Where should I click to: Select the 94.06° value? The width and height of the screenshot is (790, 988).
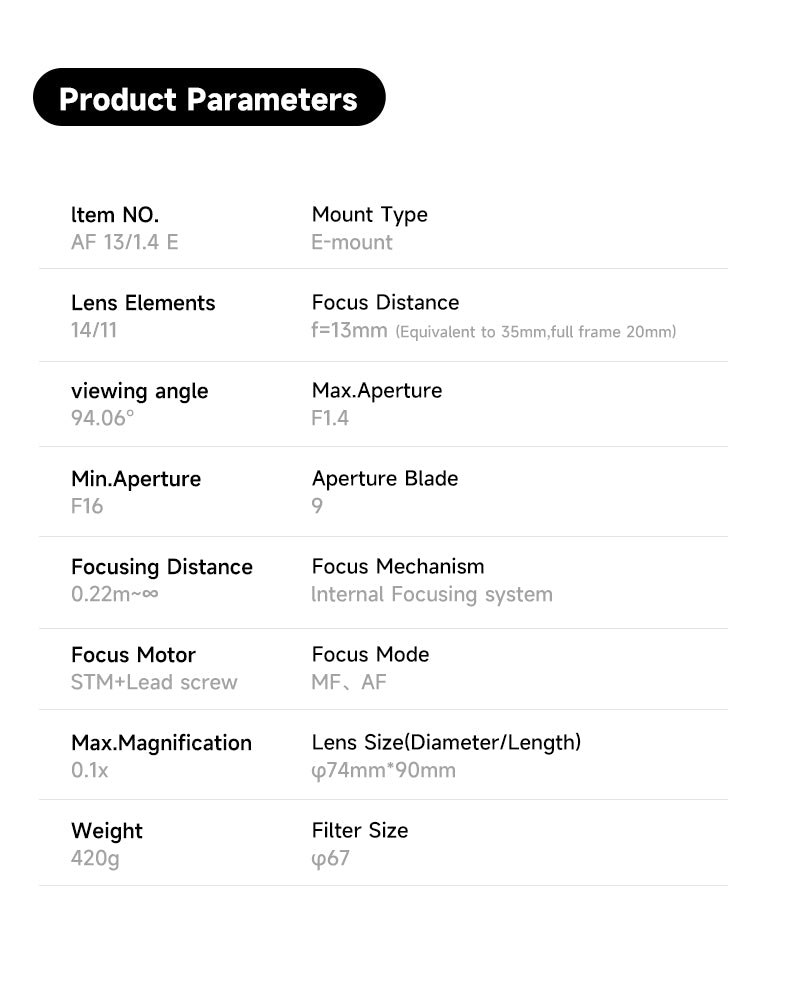102,418
